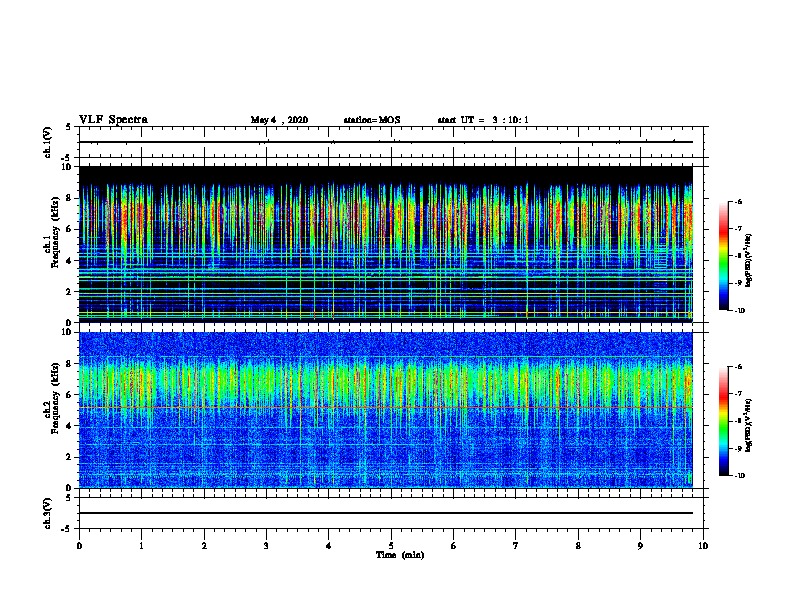Click the ch.2 colorbar log(PSD) unit label
Viewport: 792px width, 612px height.
(x=749, y=425)
